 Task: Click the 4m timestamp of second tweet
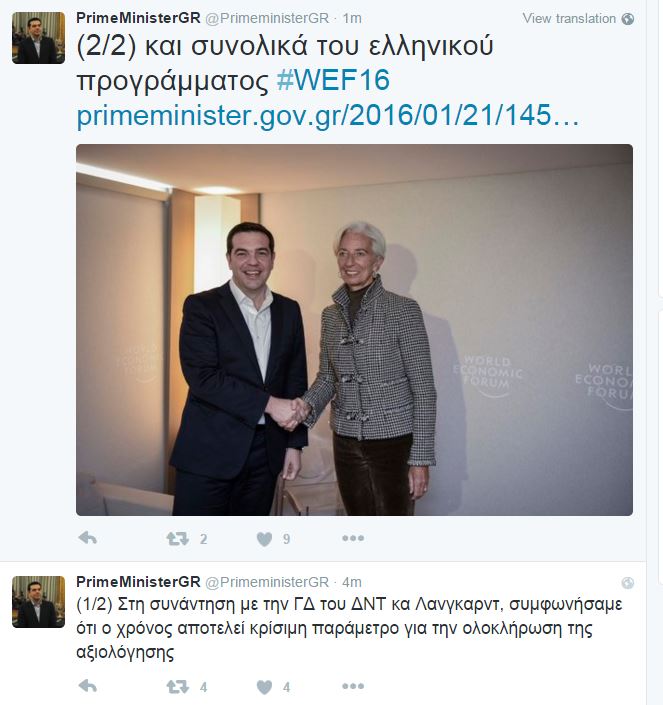[352, 582]
